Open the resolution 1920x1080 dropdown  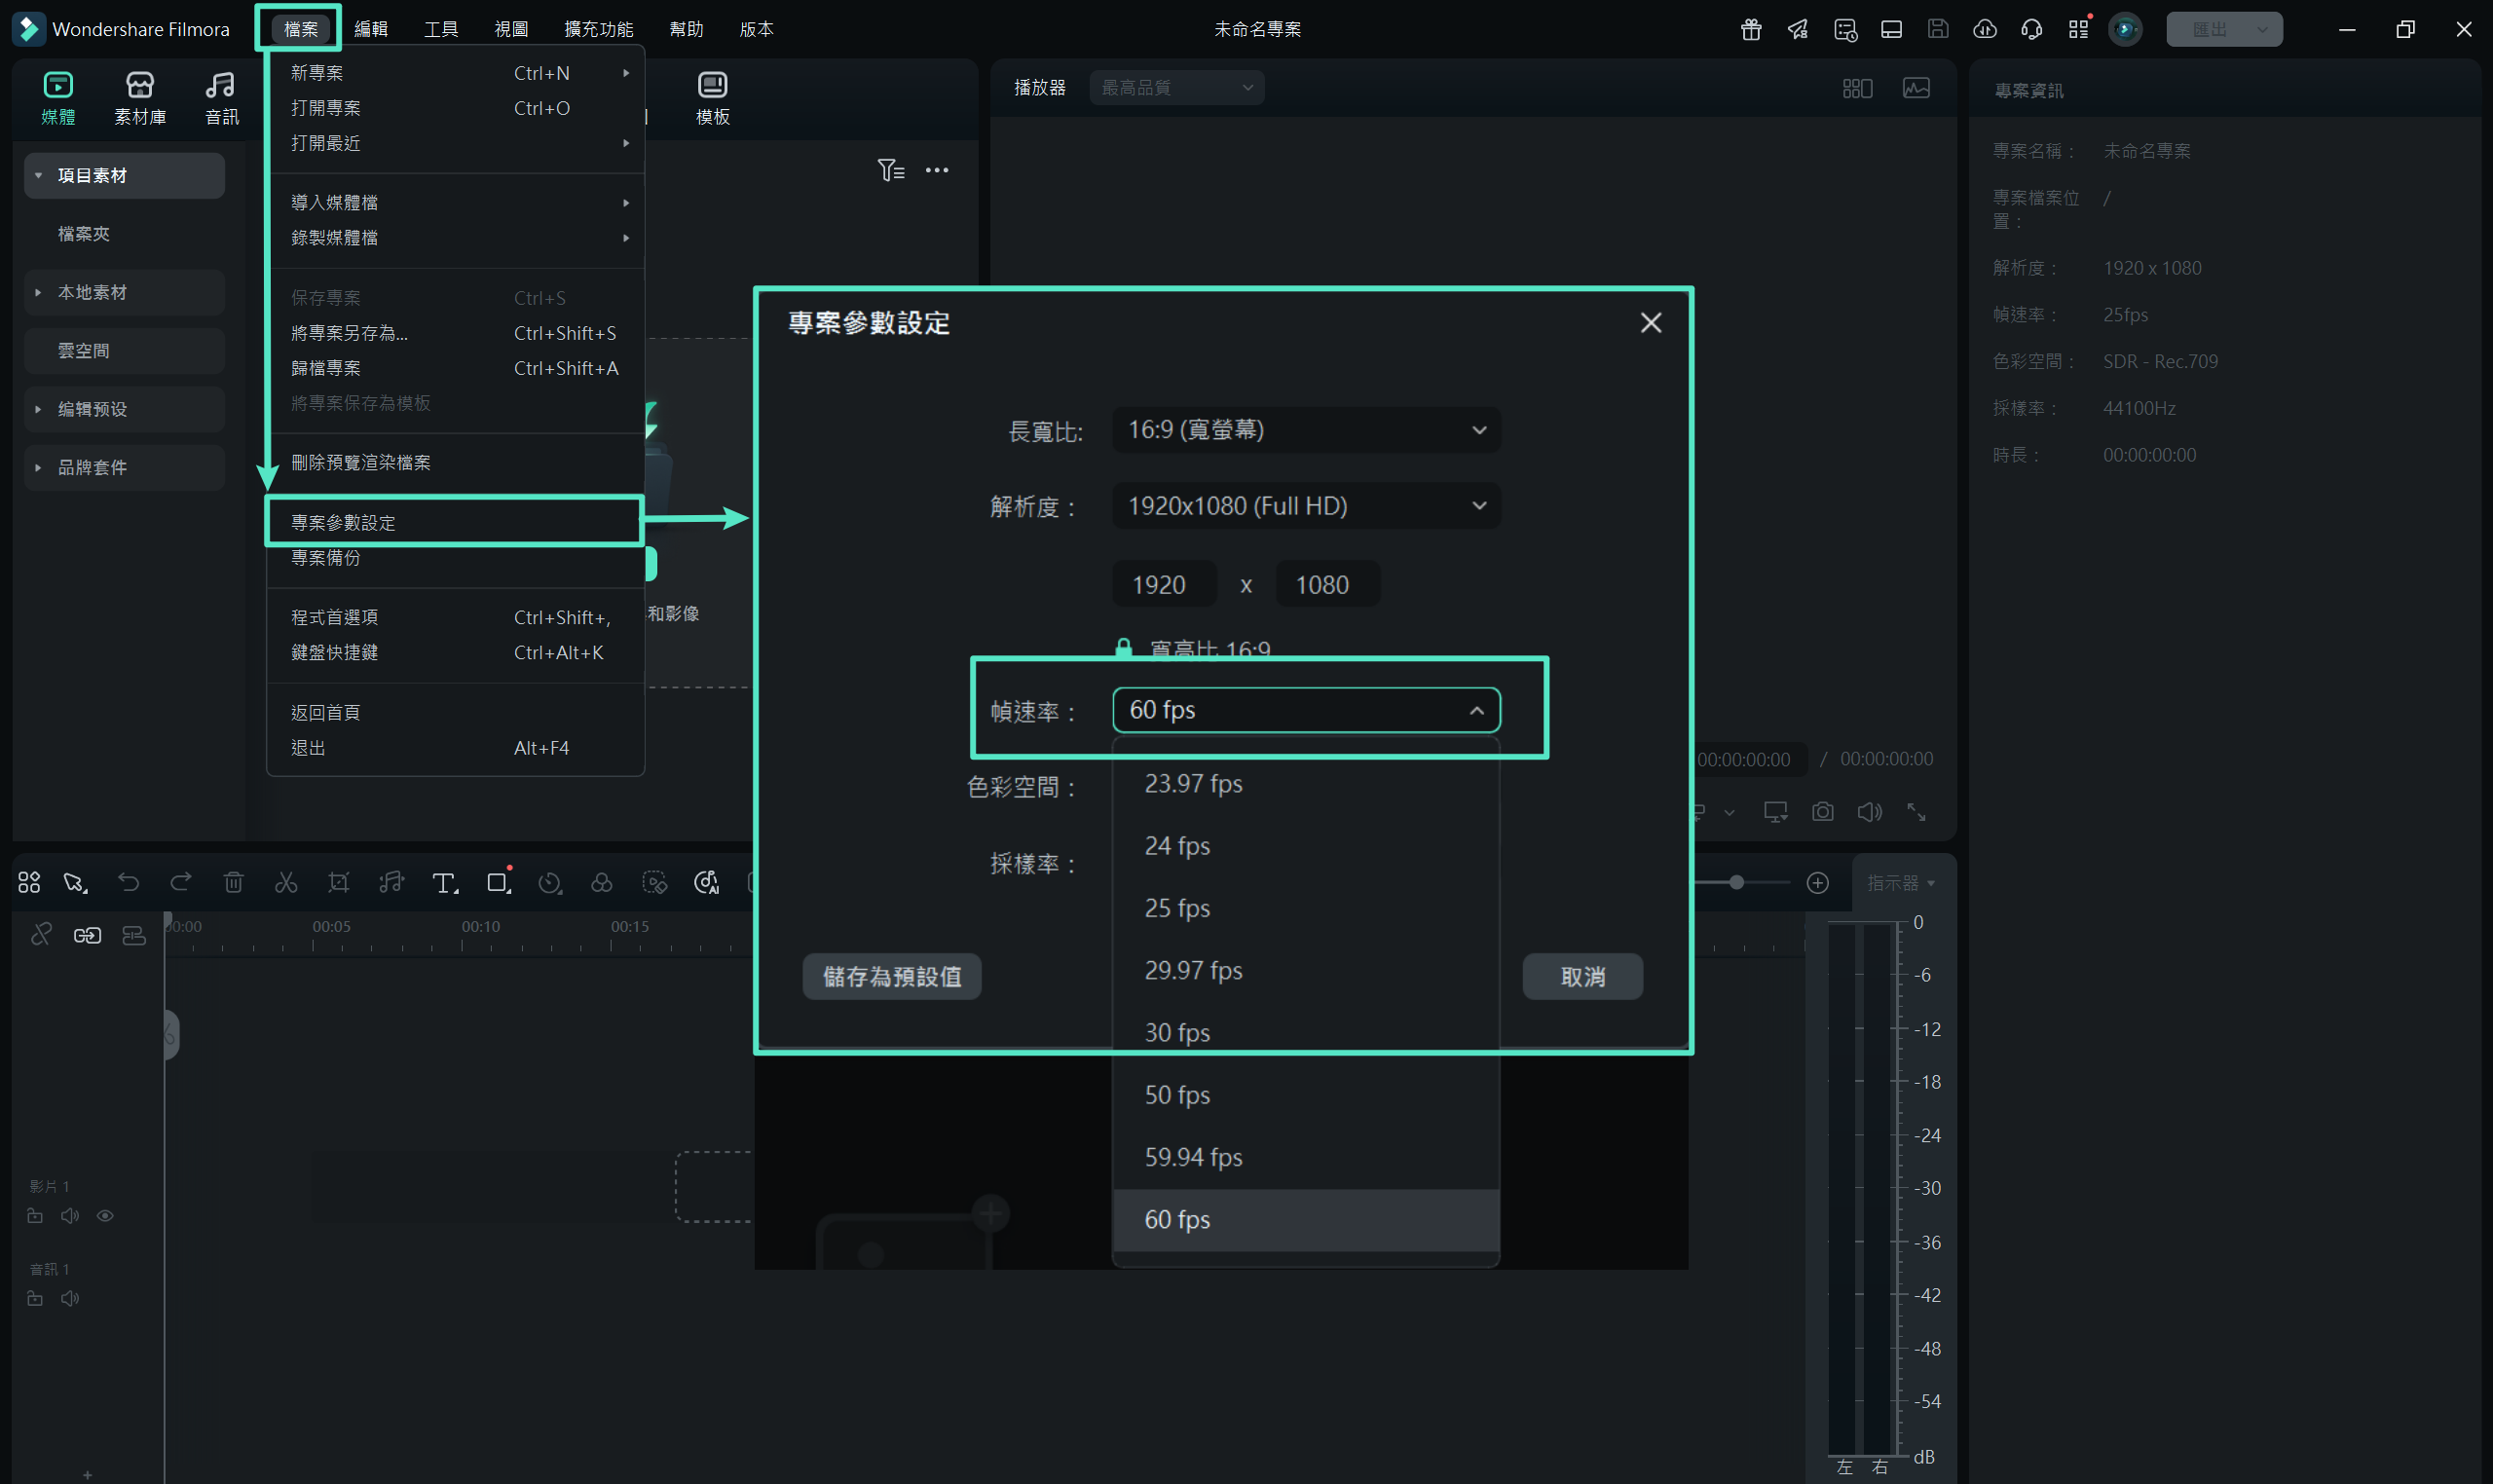(1305, 506)
